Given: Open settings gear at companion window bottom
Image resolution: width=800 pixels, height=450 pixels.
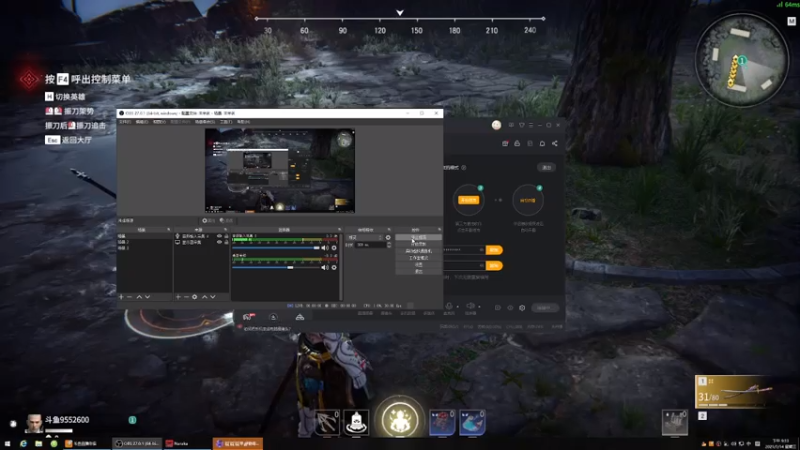Looking at the screenshot, I should pos(522,308).
